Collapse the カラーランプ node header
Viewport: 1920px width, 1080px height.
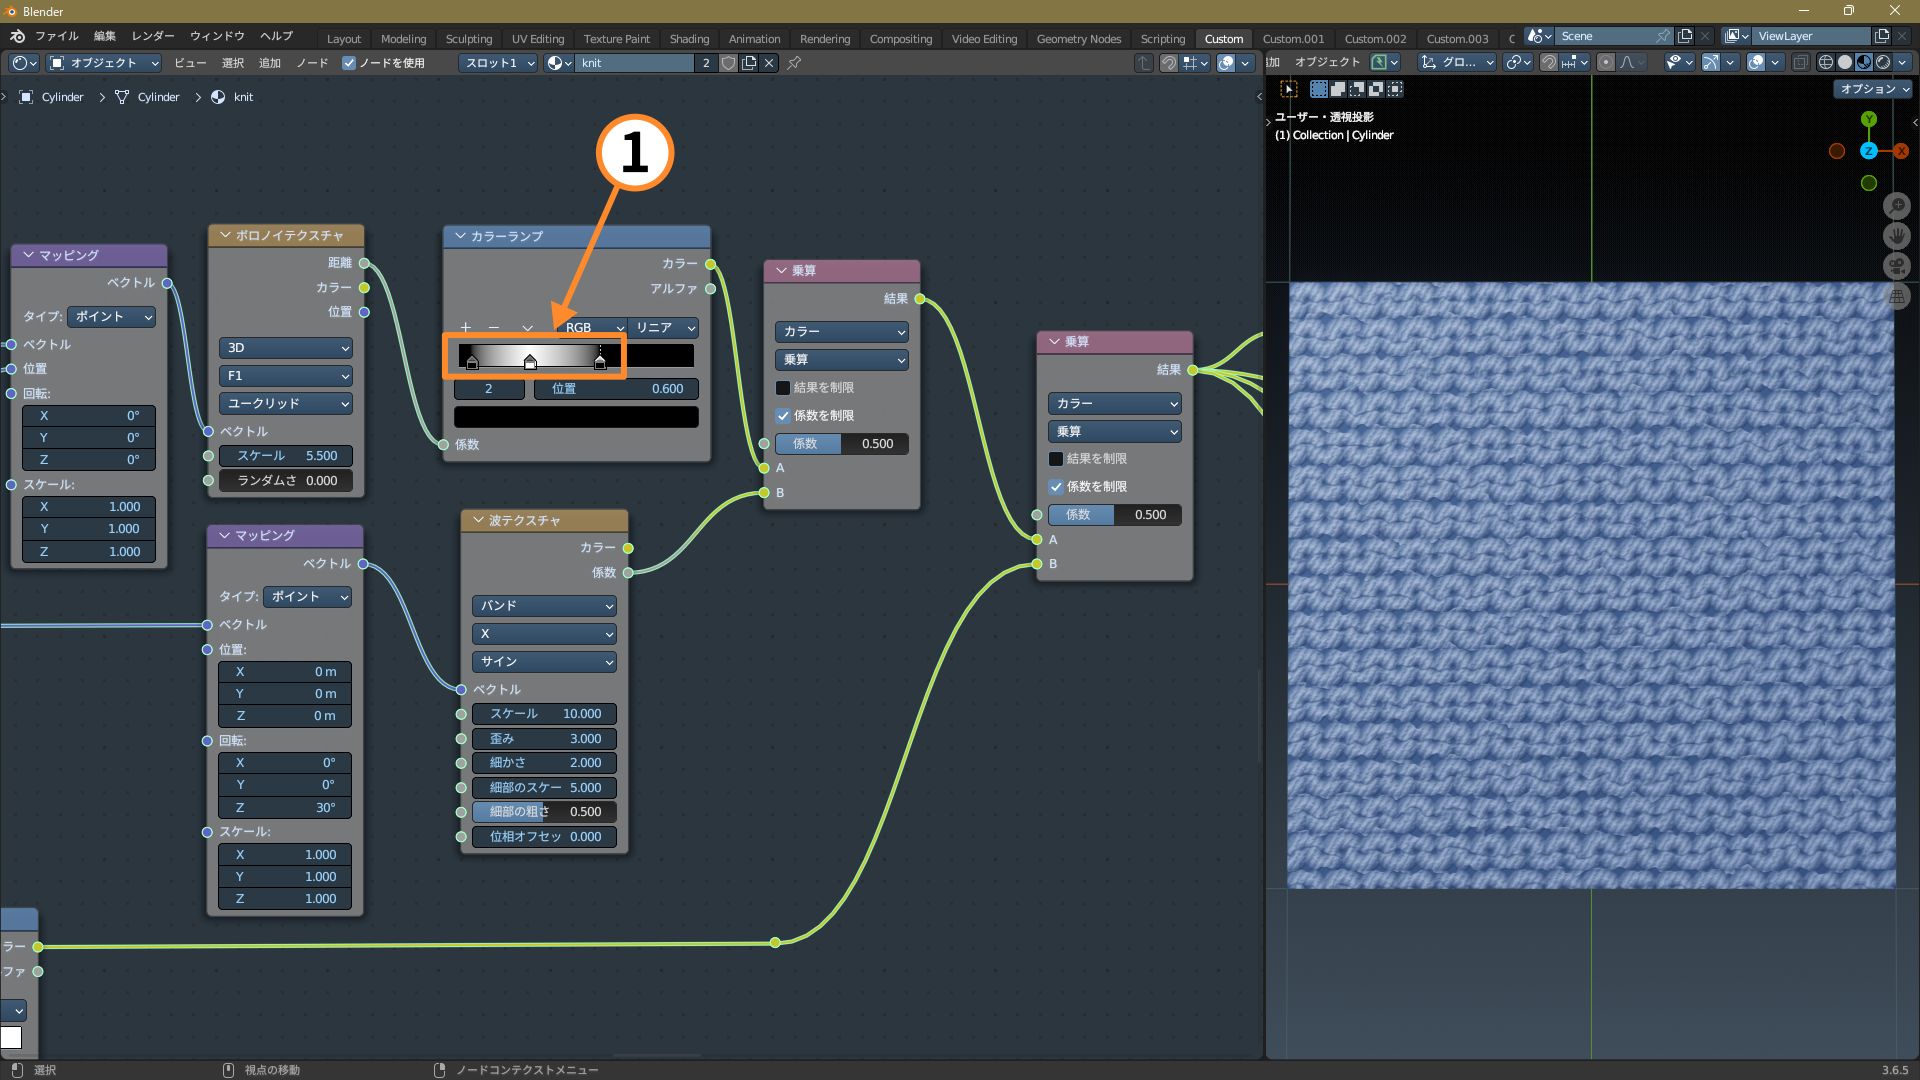pos(460,236)
